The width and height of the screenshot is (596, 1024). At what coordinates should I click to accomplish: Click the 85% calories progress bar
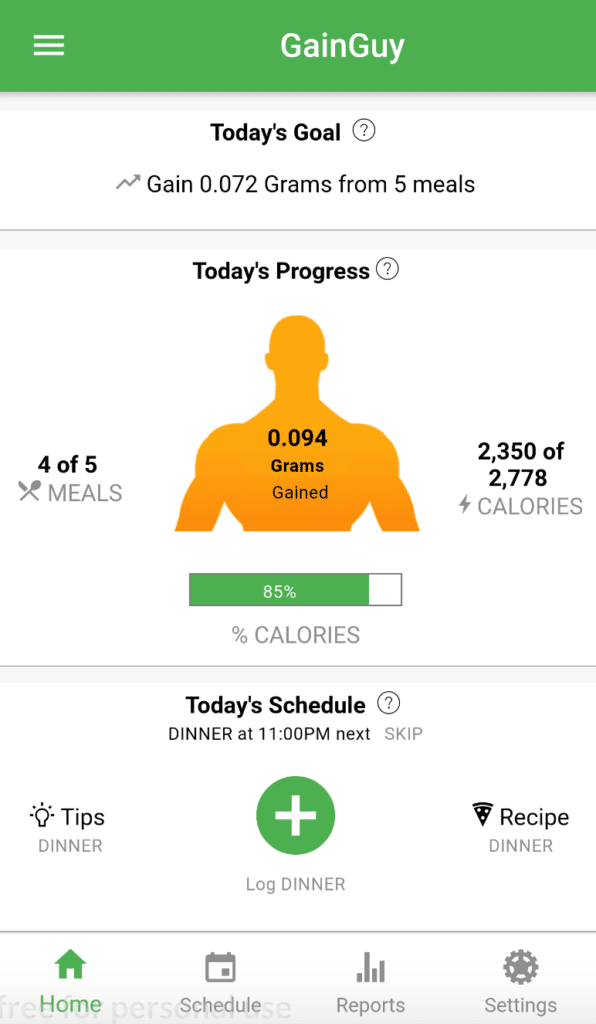click(x=295, y=589)
